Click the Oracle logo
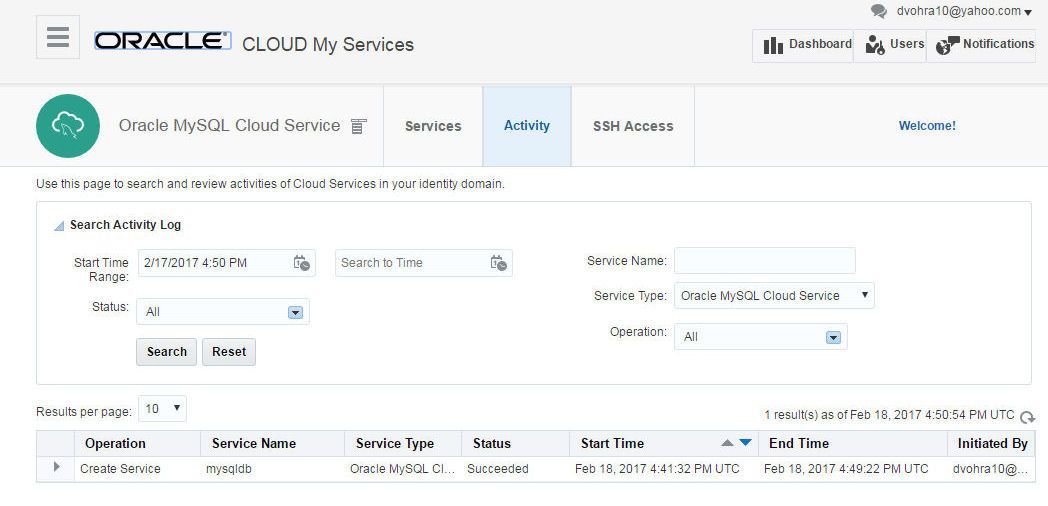 (162, 41)
